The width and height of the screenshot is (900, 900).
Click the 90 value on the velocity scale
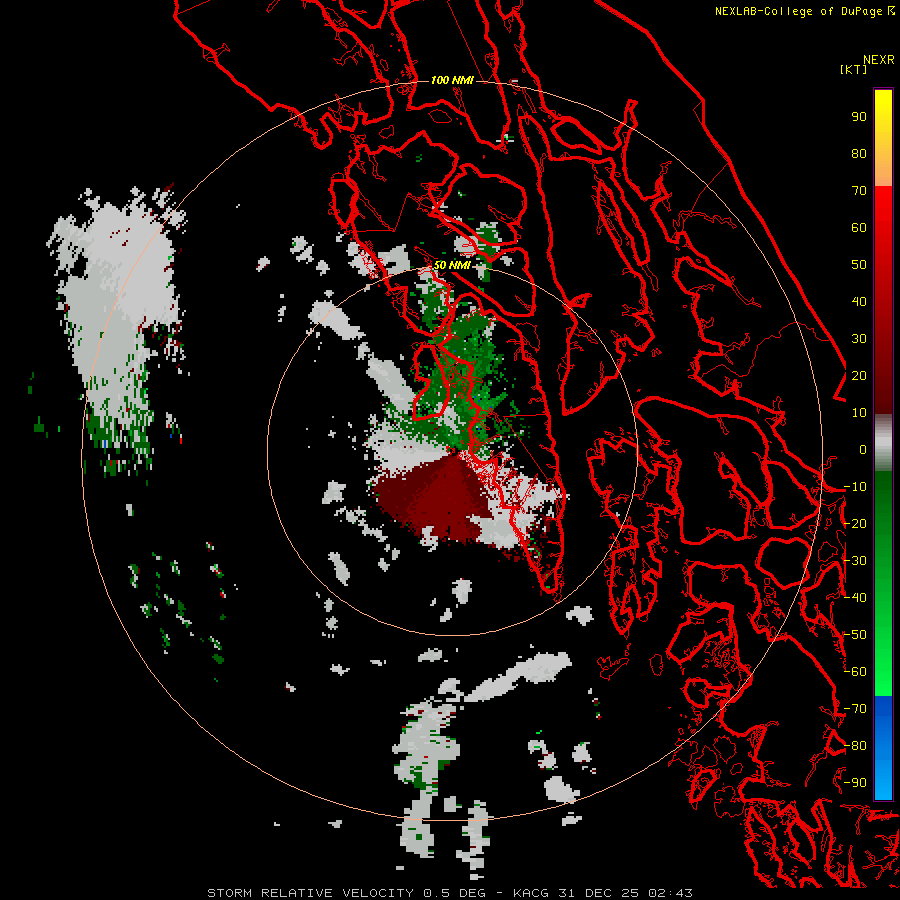point(859,117)
